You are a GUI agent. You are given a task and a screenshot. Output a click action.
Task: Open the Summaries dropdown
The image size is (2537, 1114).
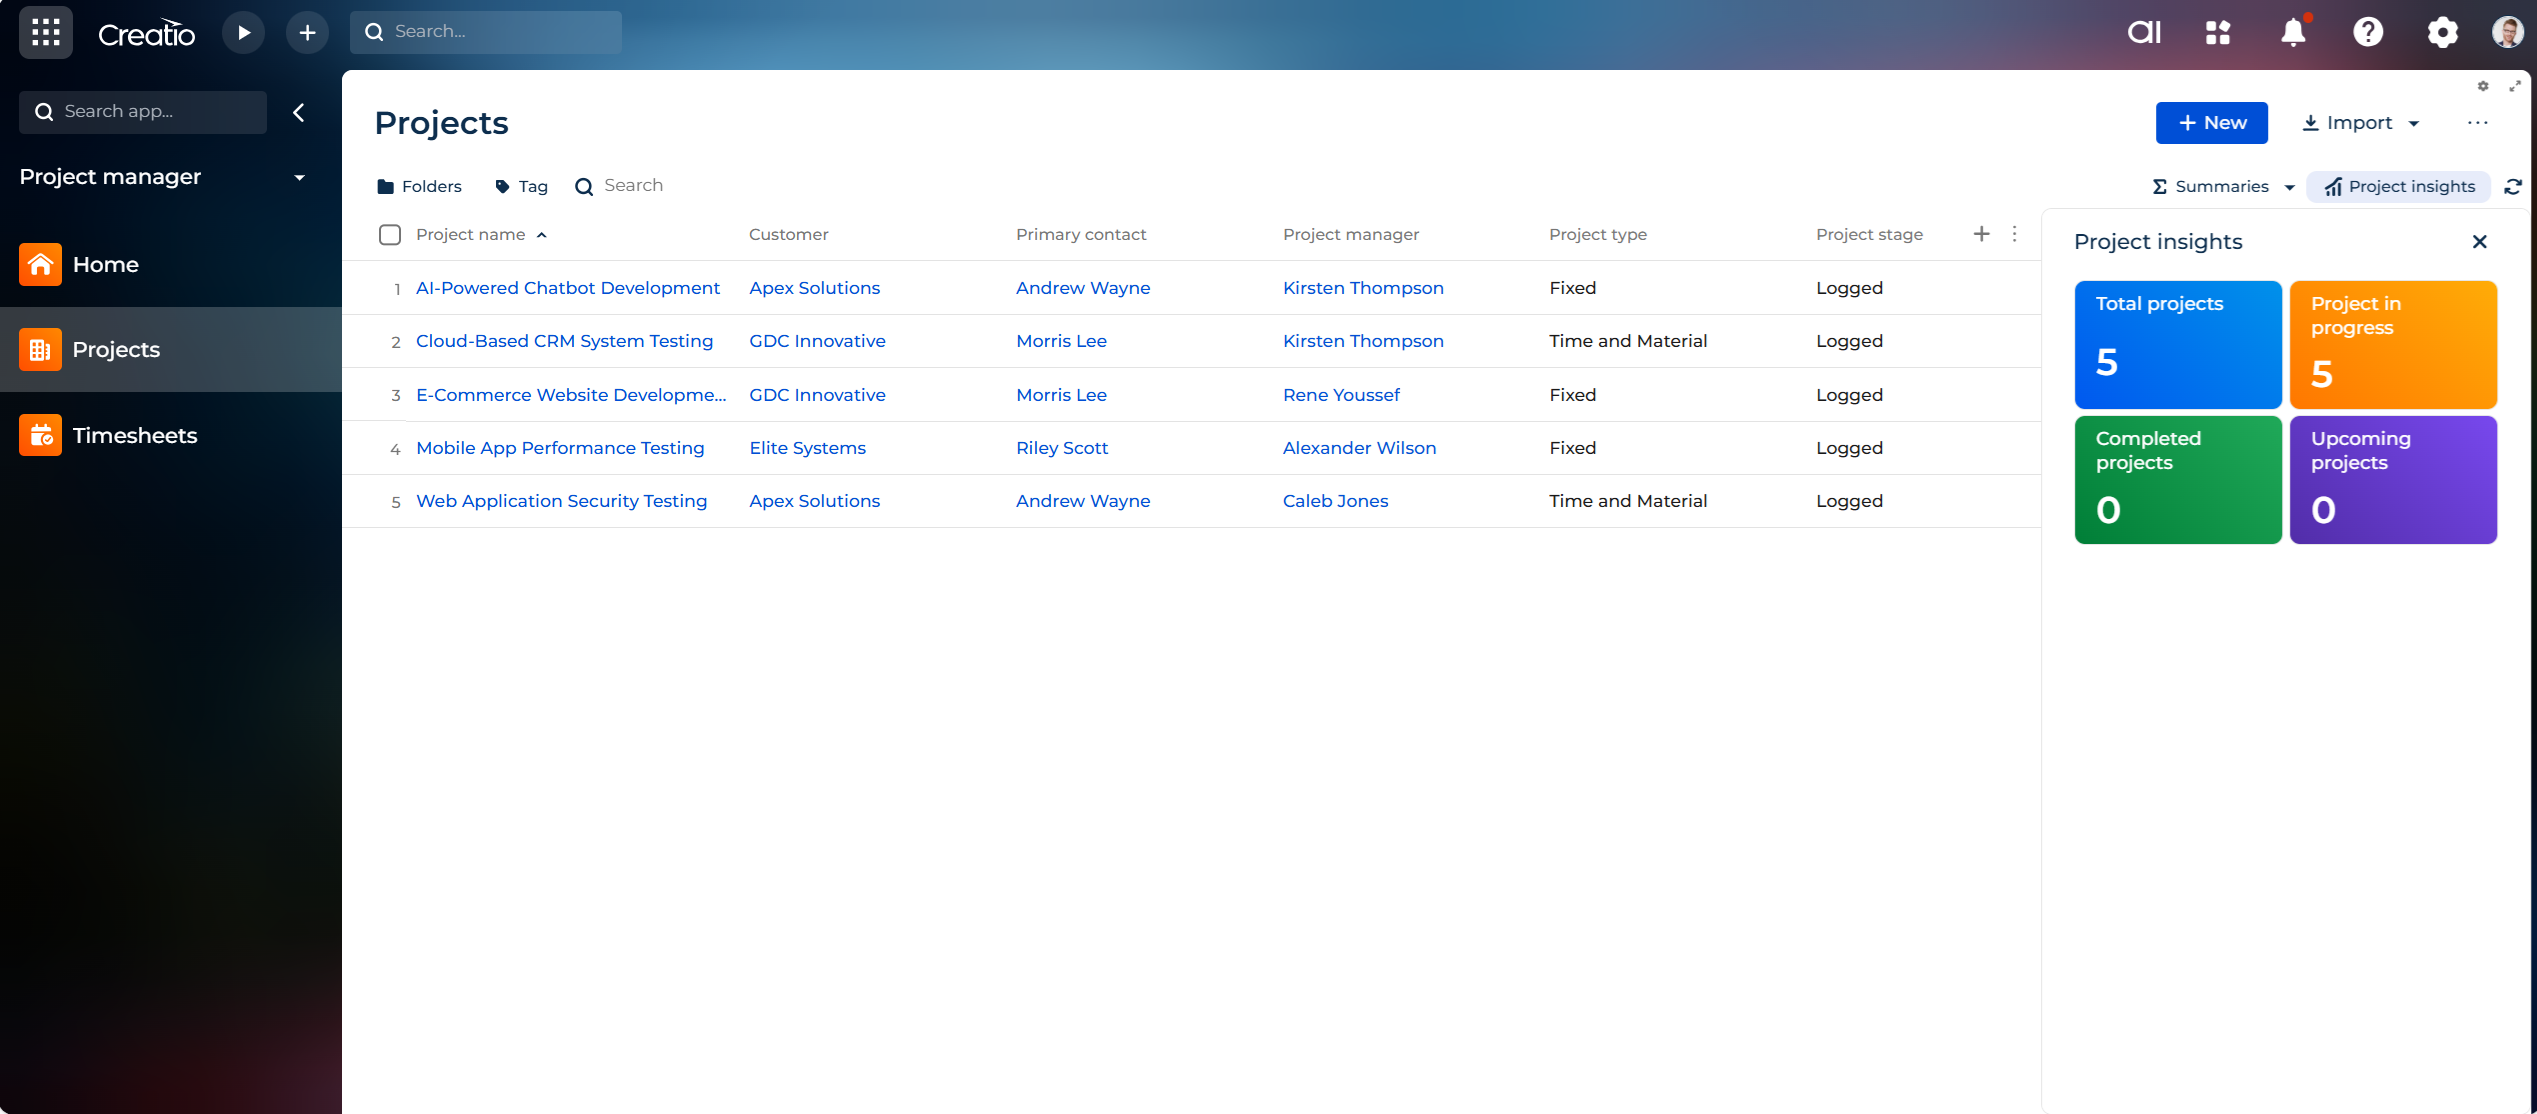point(2222,186)
